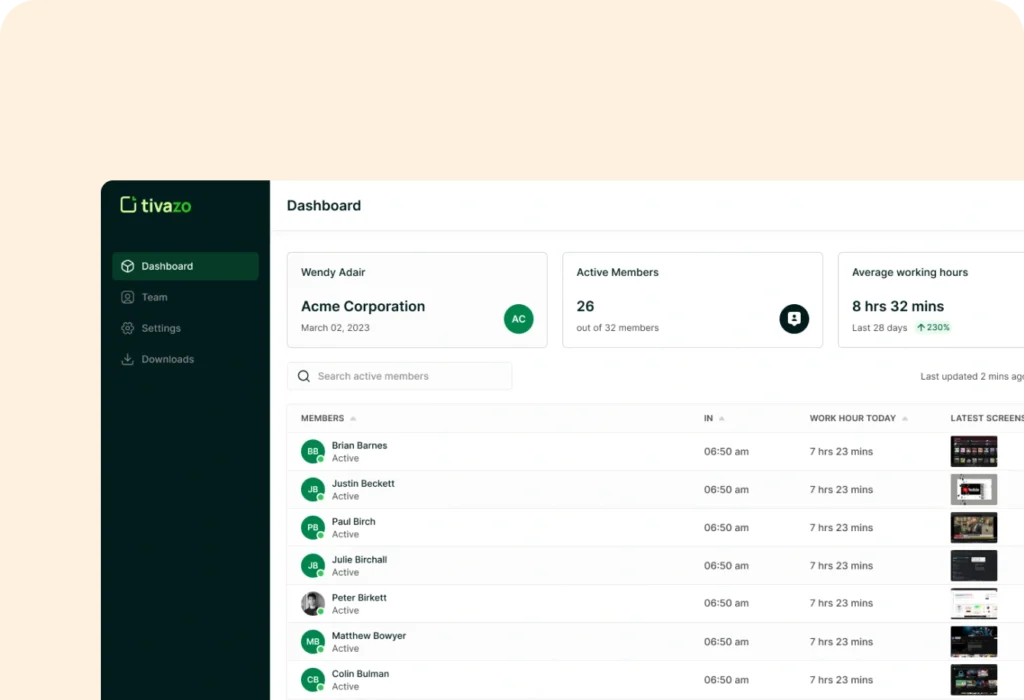The width and height of the screenshot is (1024, 700).
Task: Sort by the MEMBERS column arrow
Action: (x=353, y=419)
